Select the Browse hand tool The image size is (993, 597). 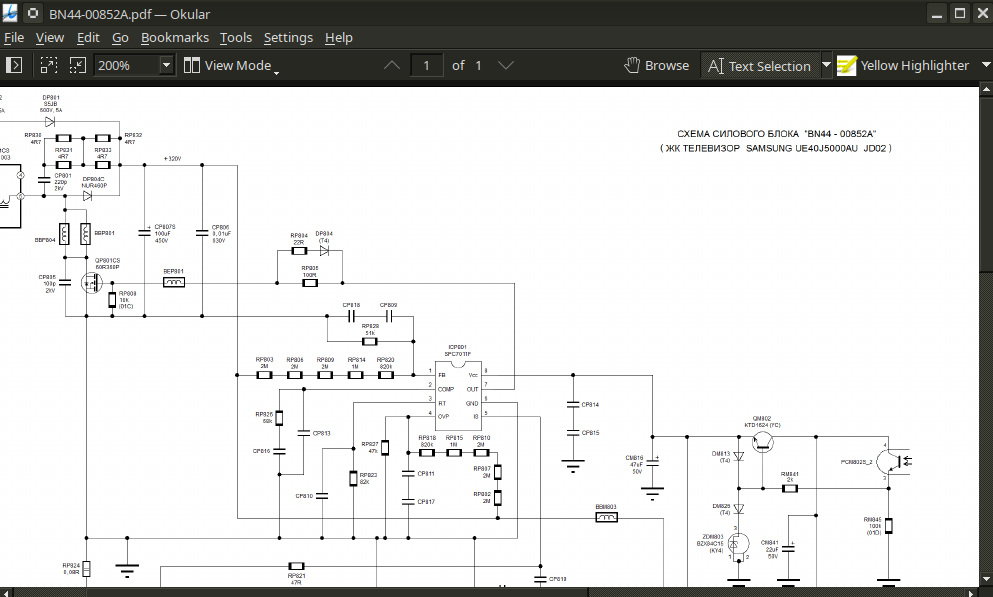657,65
